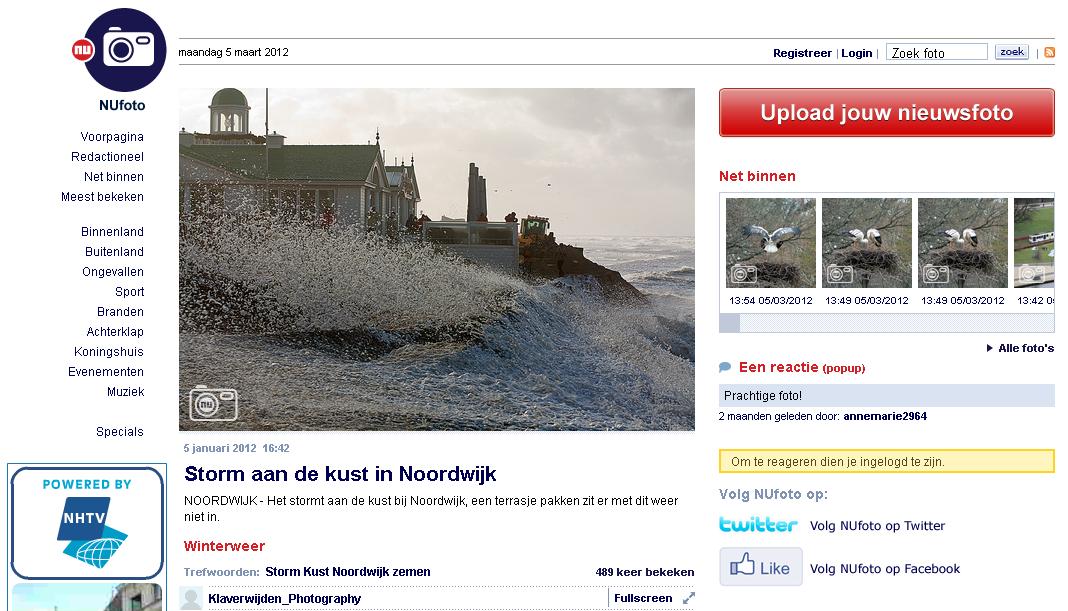Image resolution: width=1068 pixels, height=611 pixels.
Task: Click Upload jouw nieuwsfoto button
Action: 886,112
